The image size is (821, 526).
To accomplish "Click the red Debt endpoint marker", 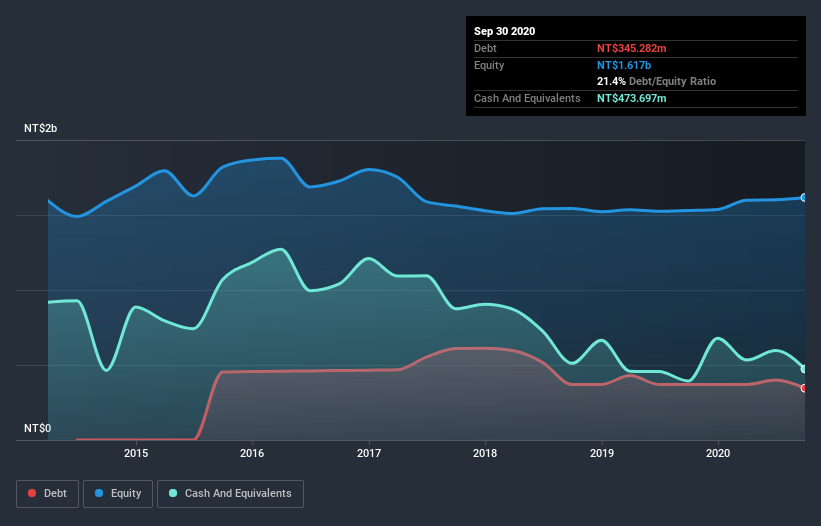I will click(x=804, y=388).
